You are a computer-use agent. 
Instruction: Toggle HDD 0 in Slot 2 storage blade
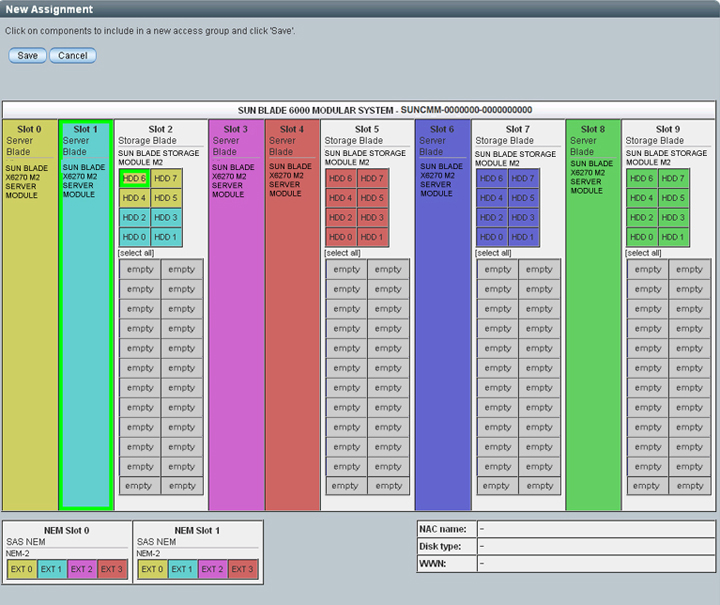pos(134,237)
